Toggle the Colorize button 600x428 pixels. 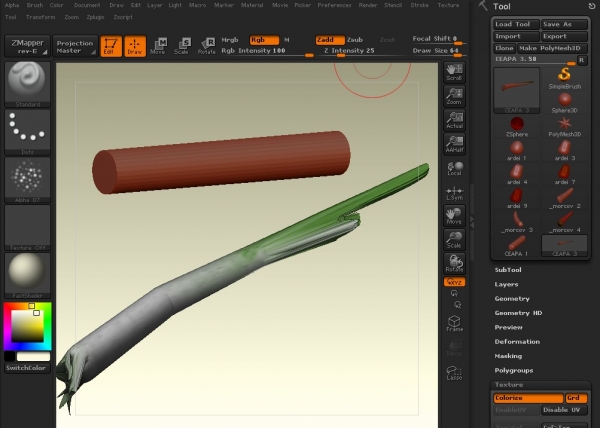(528, 398)
